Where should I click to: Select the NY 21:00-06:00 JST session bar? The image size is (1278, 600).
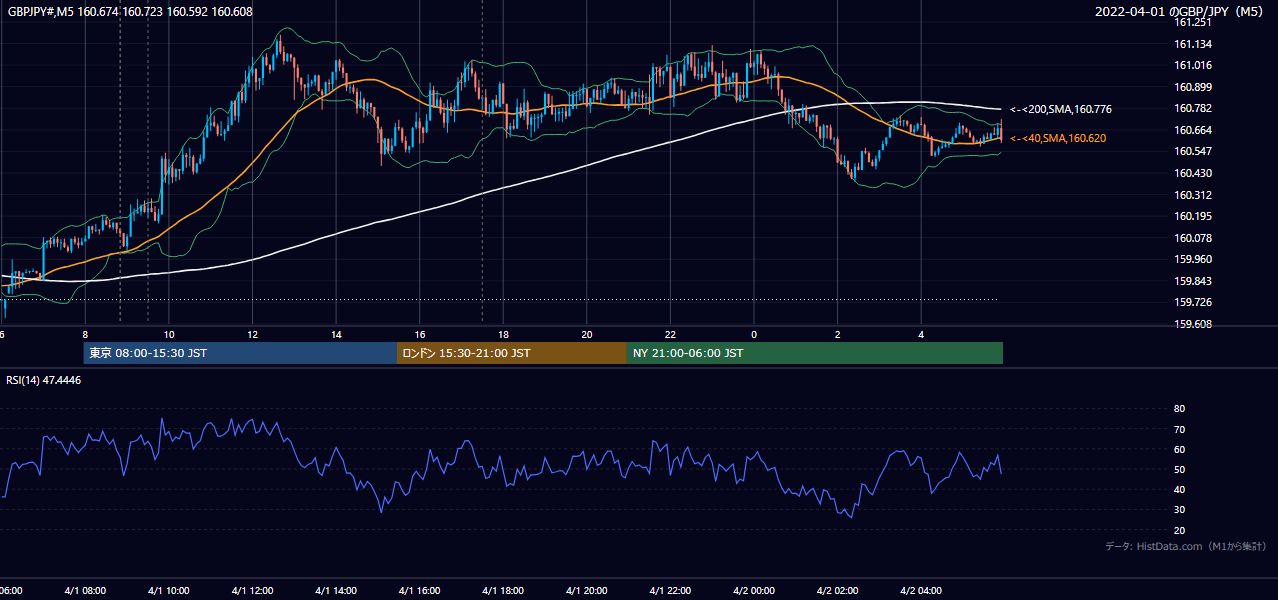tap(815, 353)
